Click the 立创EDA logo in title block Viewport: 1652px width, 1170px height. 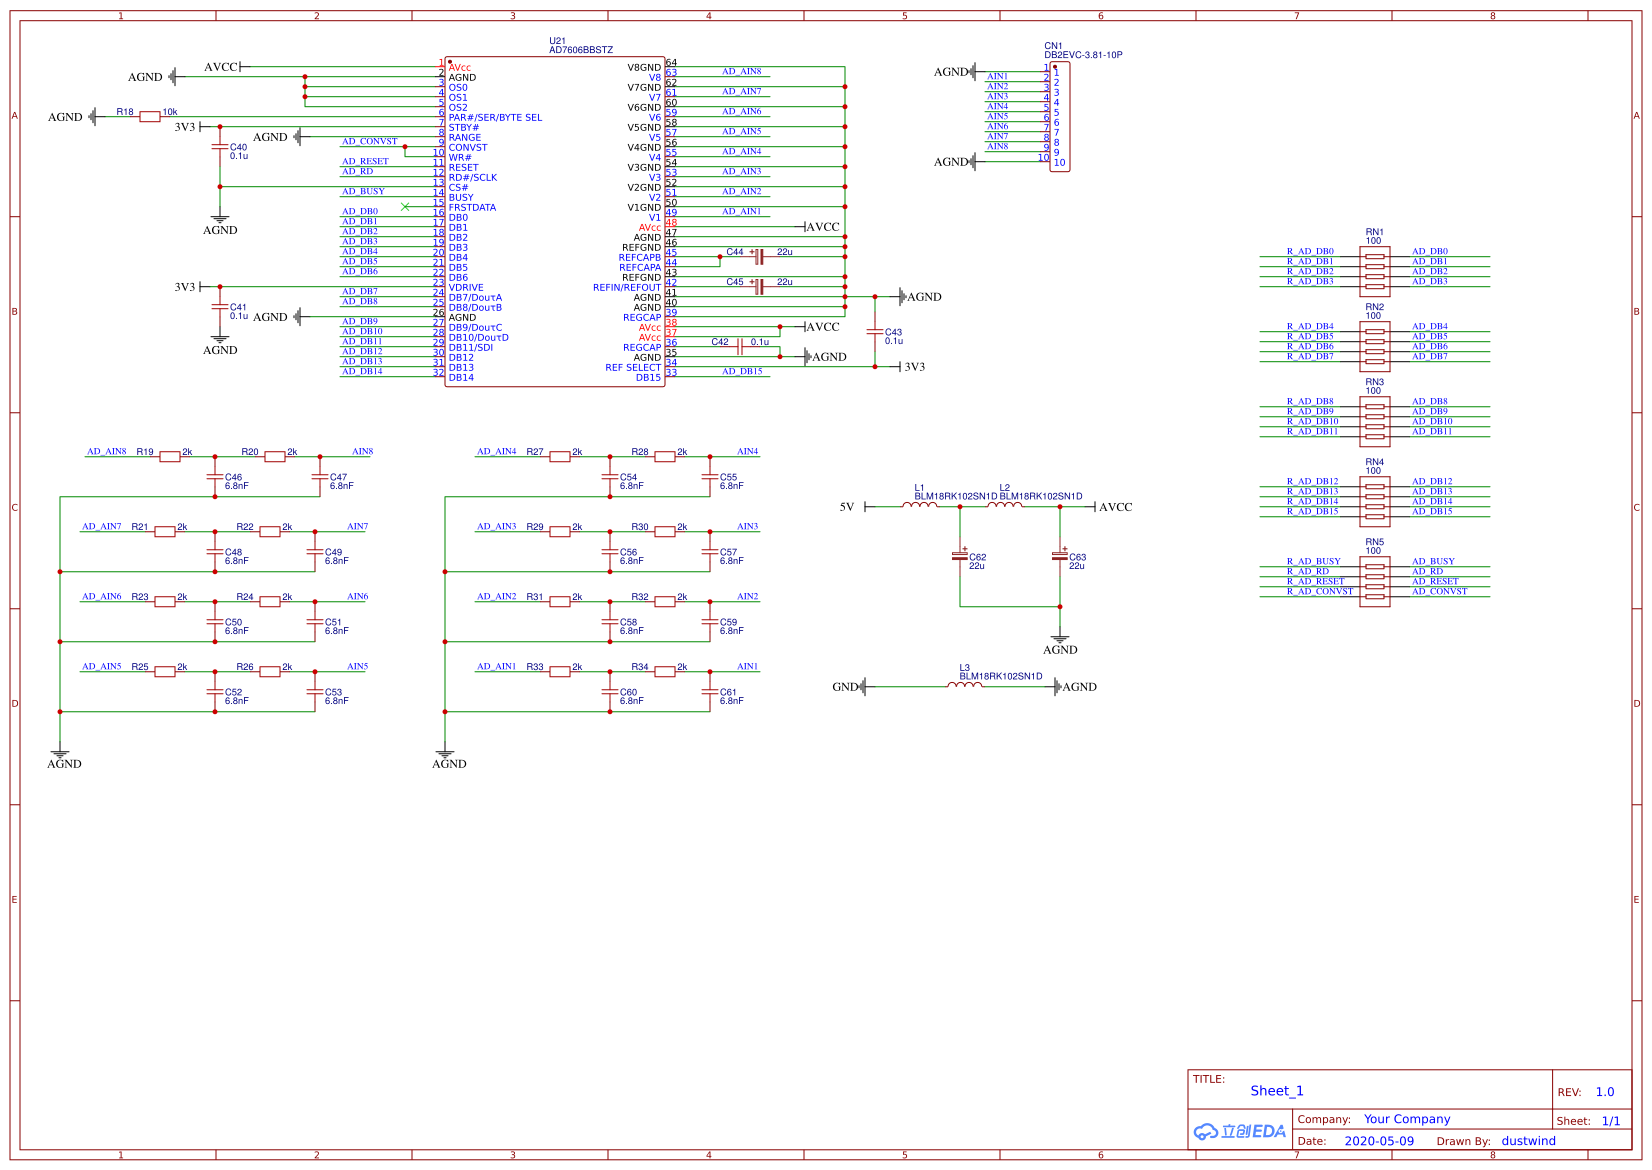coord(1242,1131)
